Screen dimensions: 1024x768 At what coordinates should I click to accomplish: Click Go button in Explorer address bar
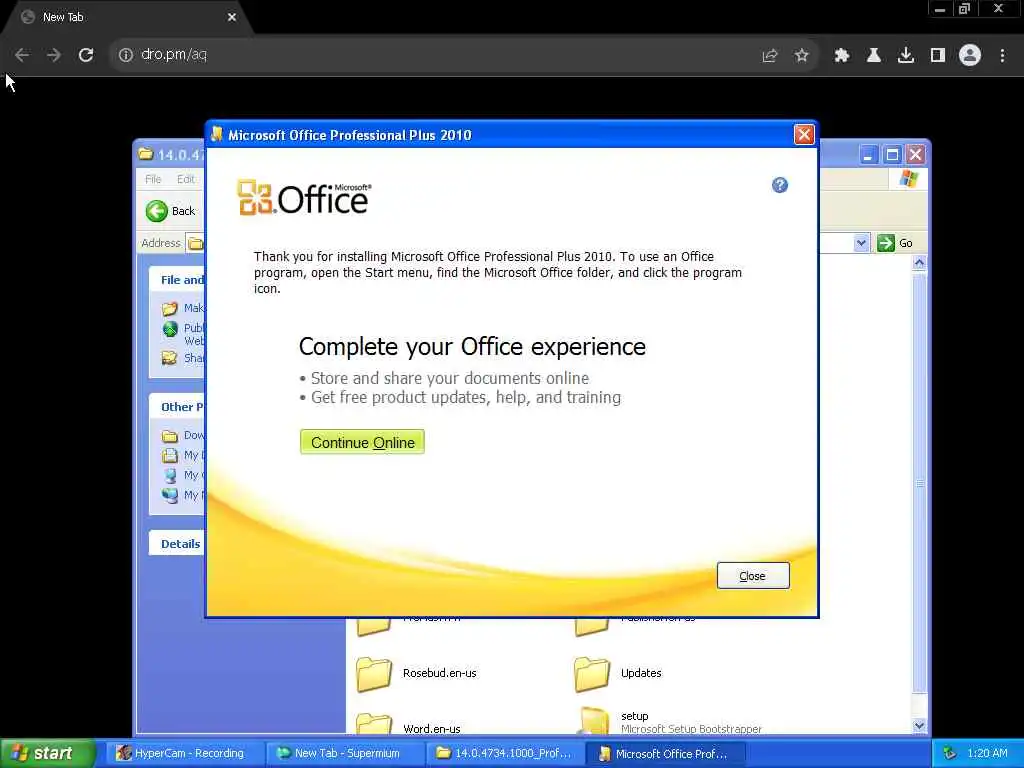coord(895,243)
